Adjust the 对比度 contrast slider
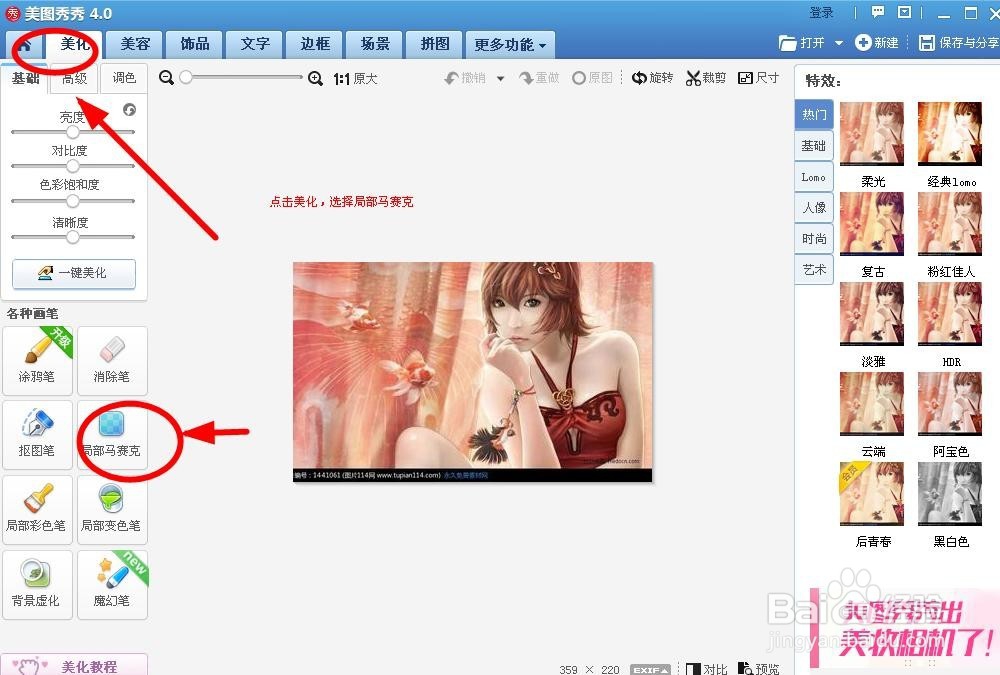 pyautogui.click(x=73, y=166)
